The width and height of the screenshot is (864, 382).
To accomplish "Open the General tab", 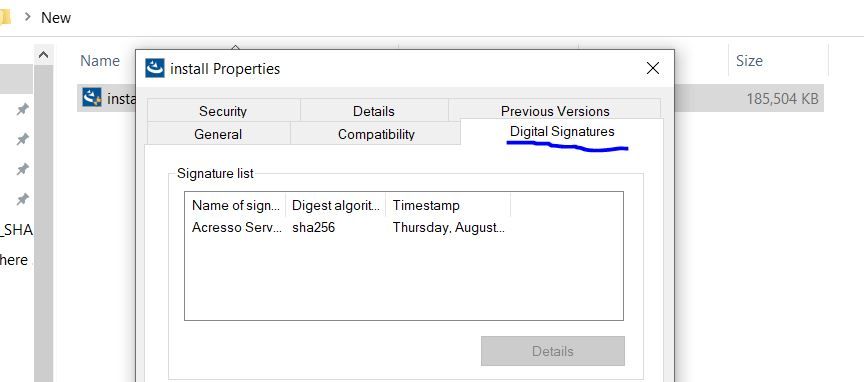I will tap(218, 134).
